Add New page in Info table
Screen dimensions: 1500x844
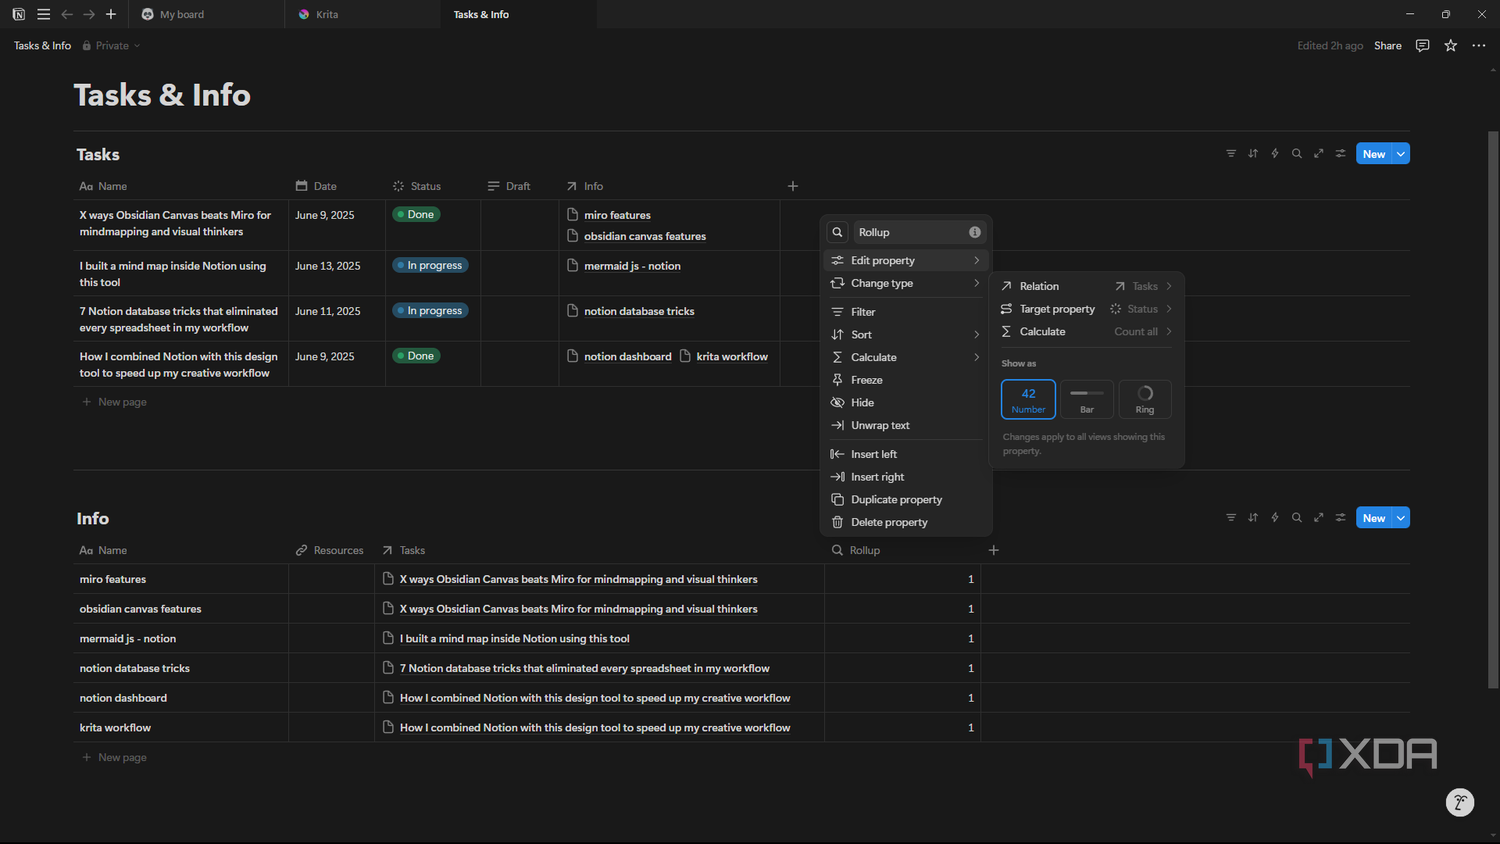114,758
